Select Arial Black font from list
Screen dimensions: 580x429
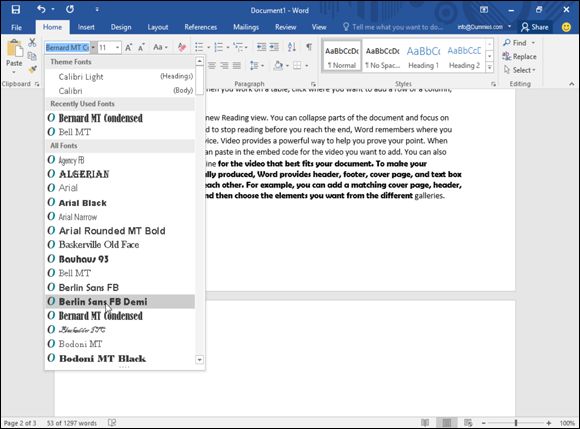120,203
